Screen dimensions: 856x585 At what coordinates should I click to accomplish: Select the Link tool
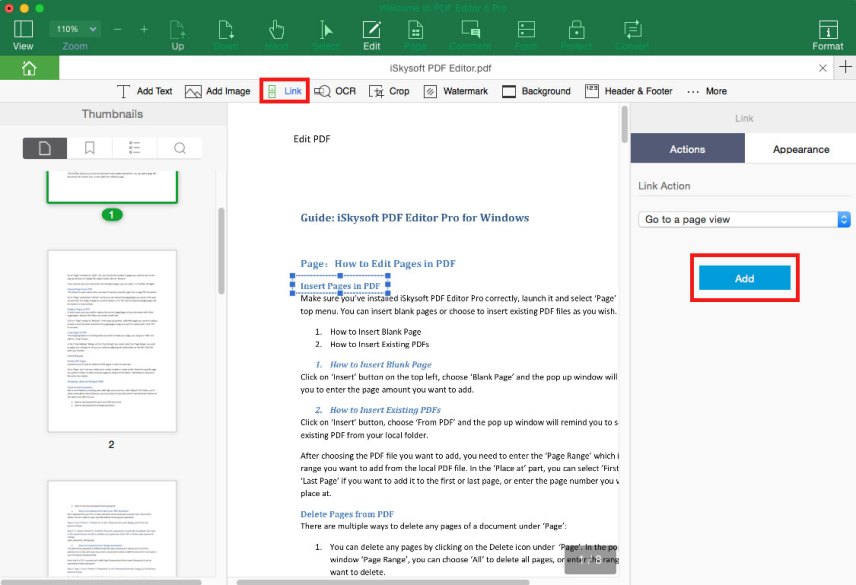(284, 91)
